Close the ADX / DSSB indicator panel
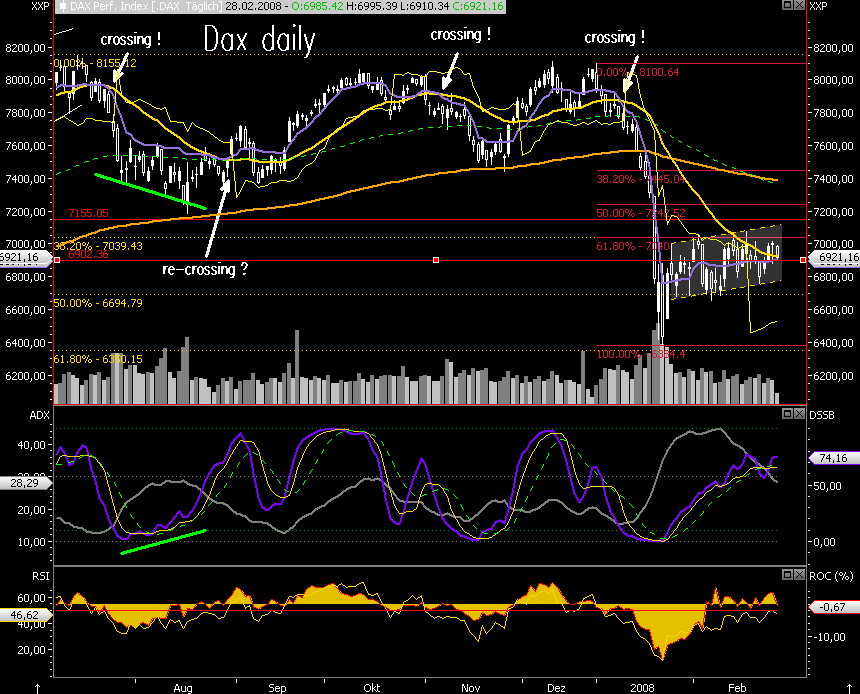The width and height of the screenshot is (860, 694). pyautogui.click(x=799, y=413)
